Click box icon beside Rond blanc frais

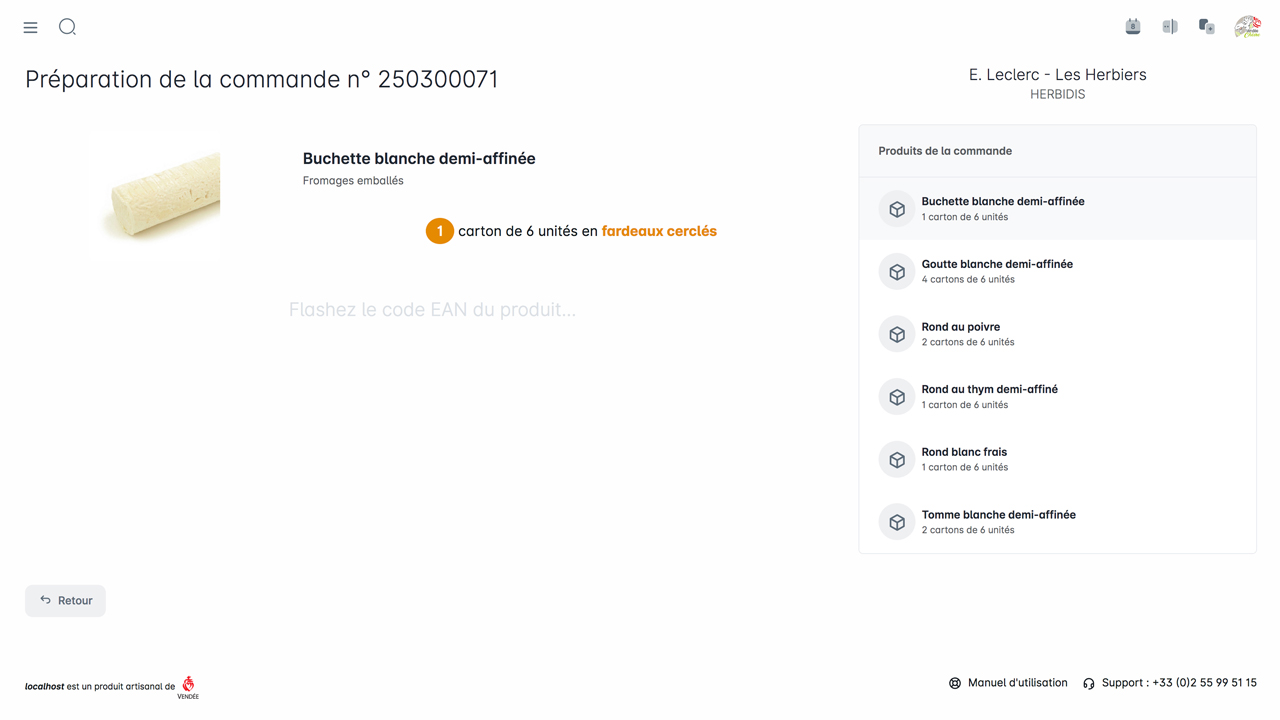coord(897,460)
